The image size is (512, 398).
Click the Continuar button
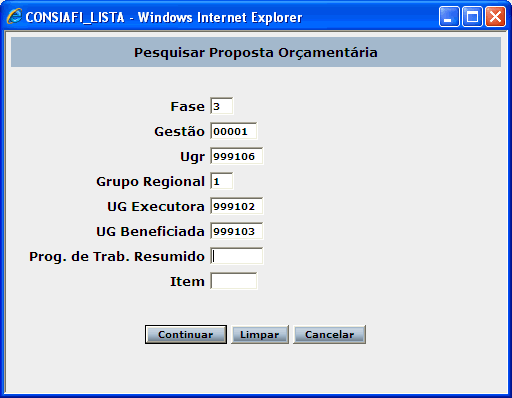186,334
